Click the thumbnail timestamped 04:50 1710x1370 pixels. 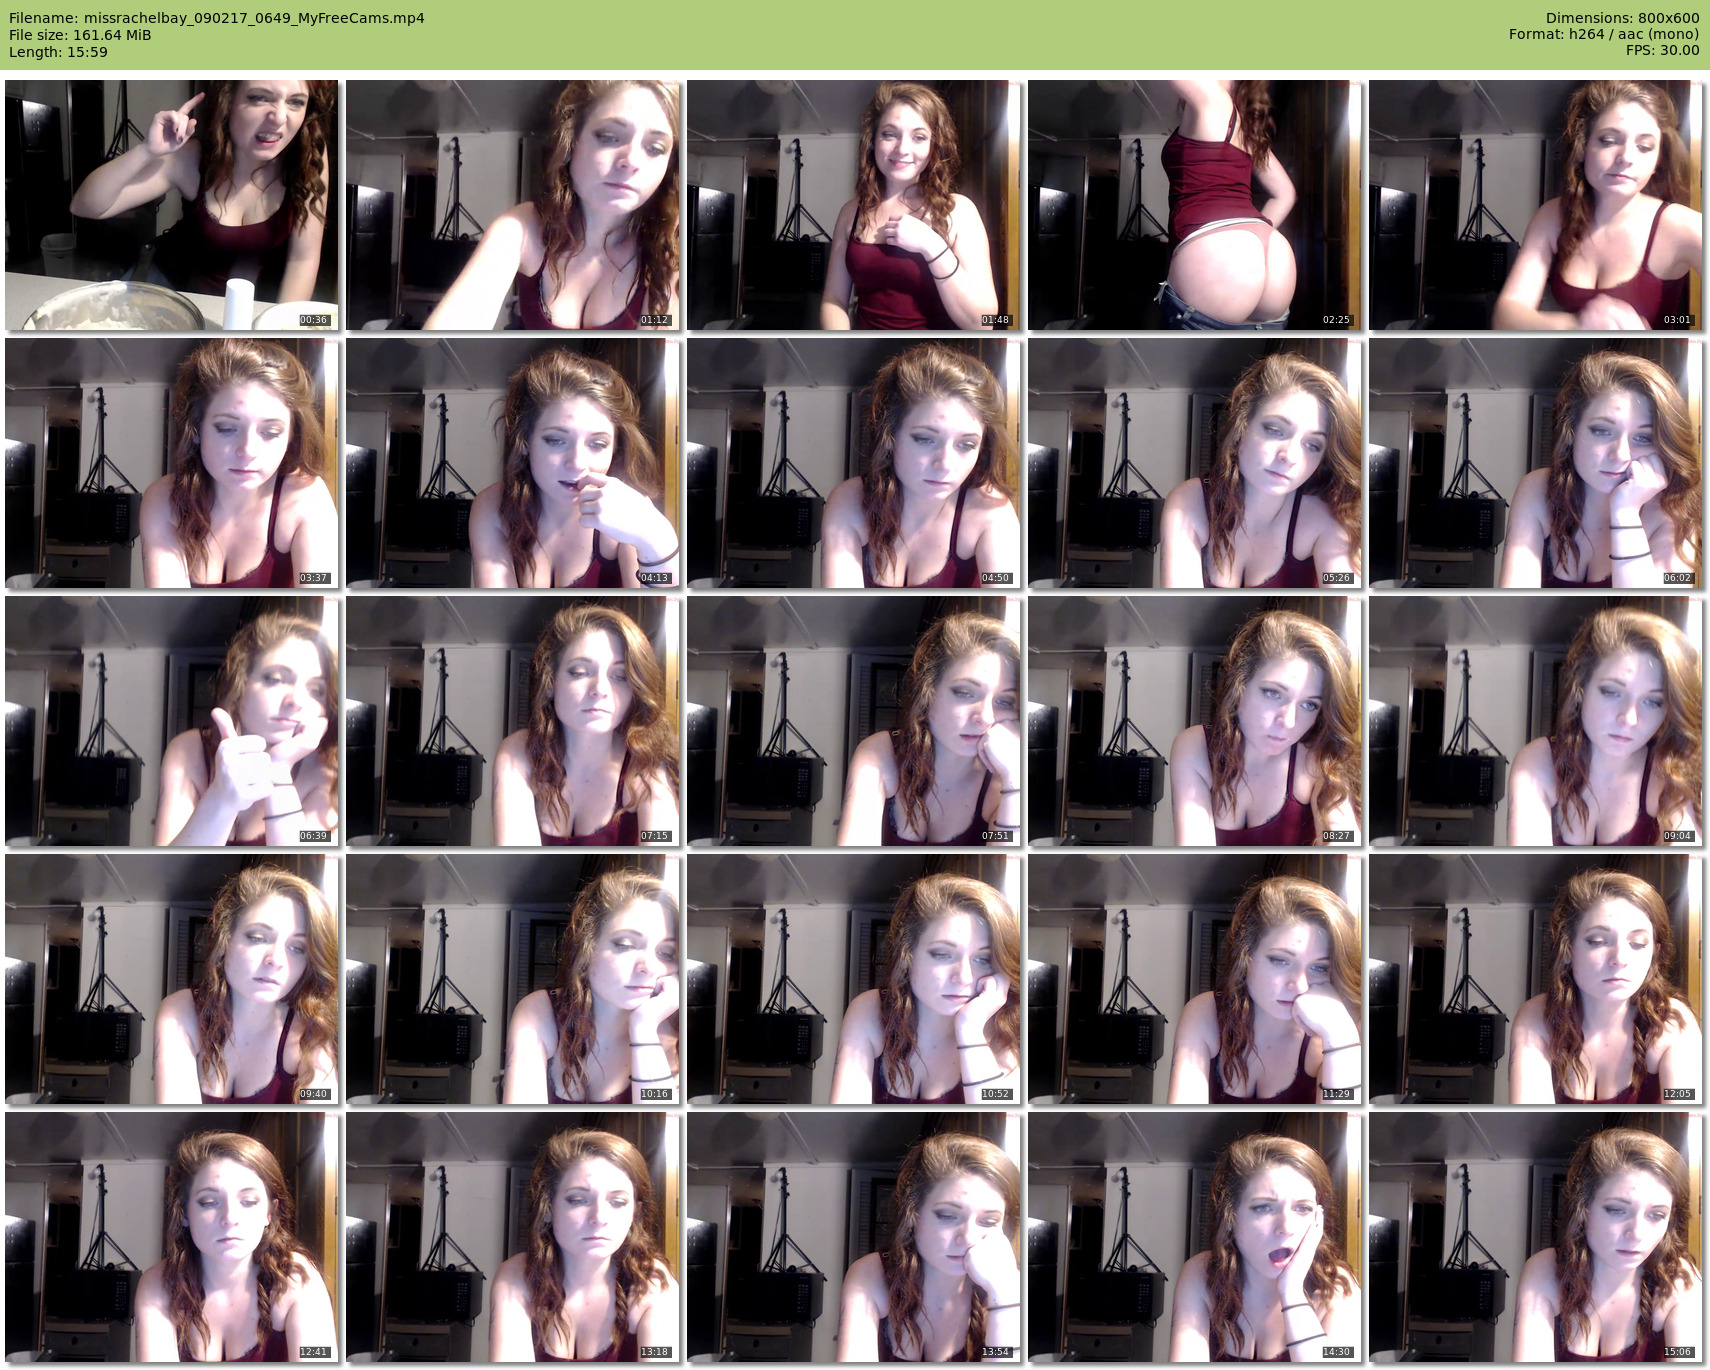point(854,463)
